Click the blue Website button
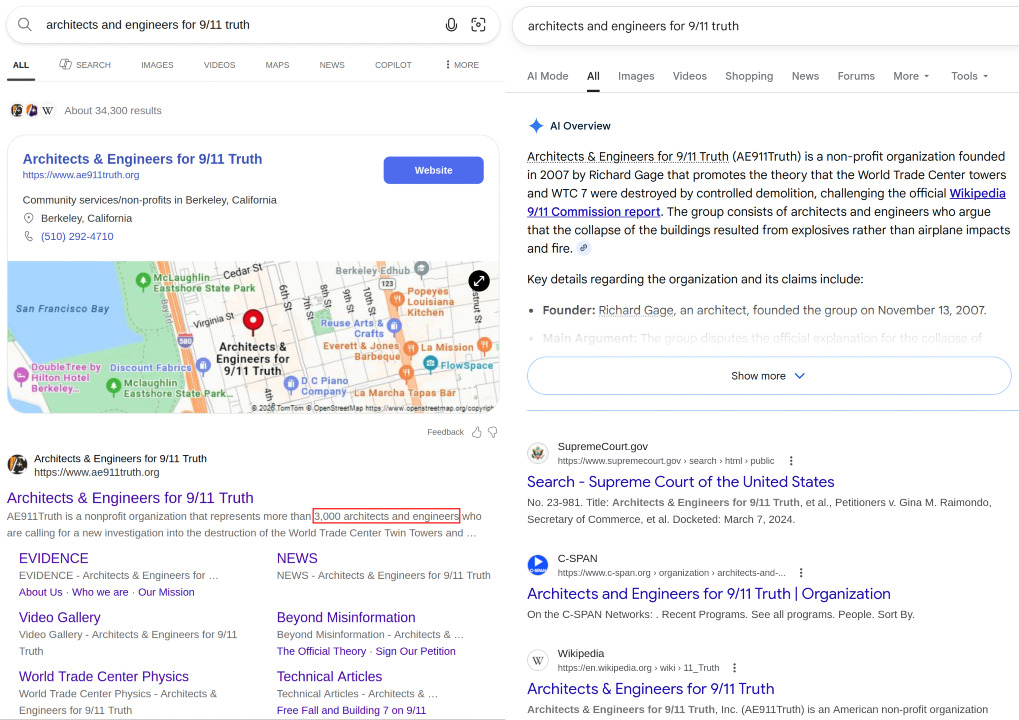This screenshot has height=720, width=1019. (433, 170)
